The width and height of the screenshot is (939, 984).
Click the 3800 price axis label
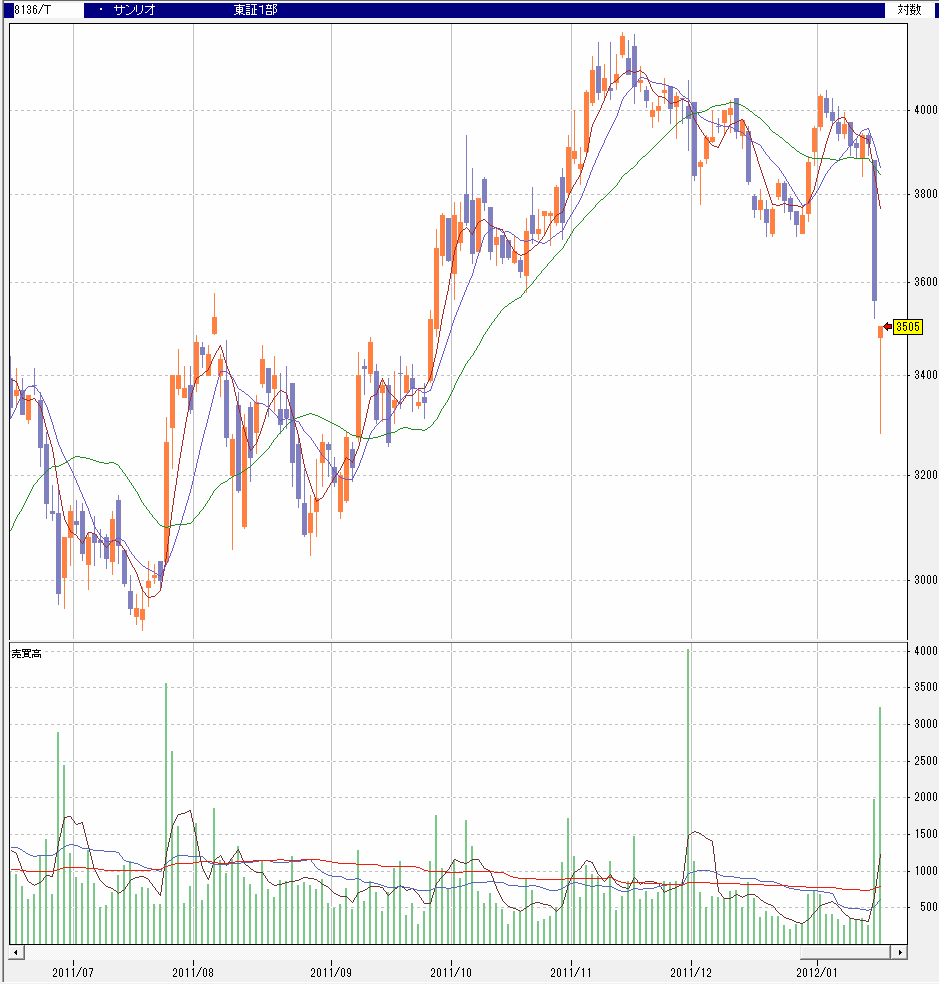tap(925, 194)
